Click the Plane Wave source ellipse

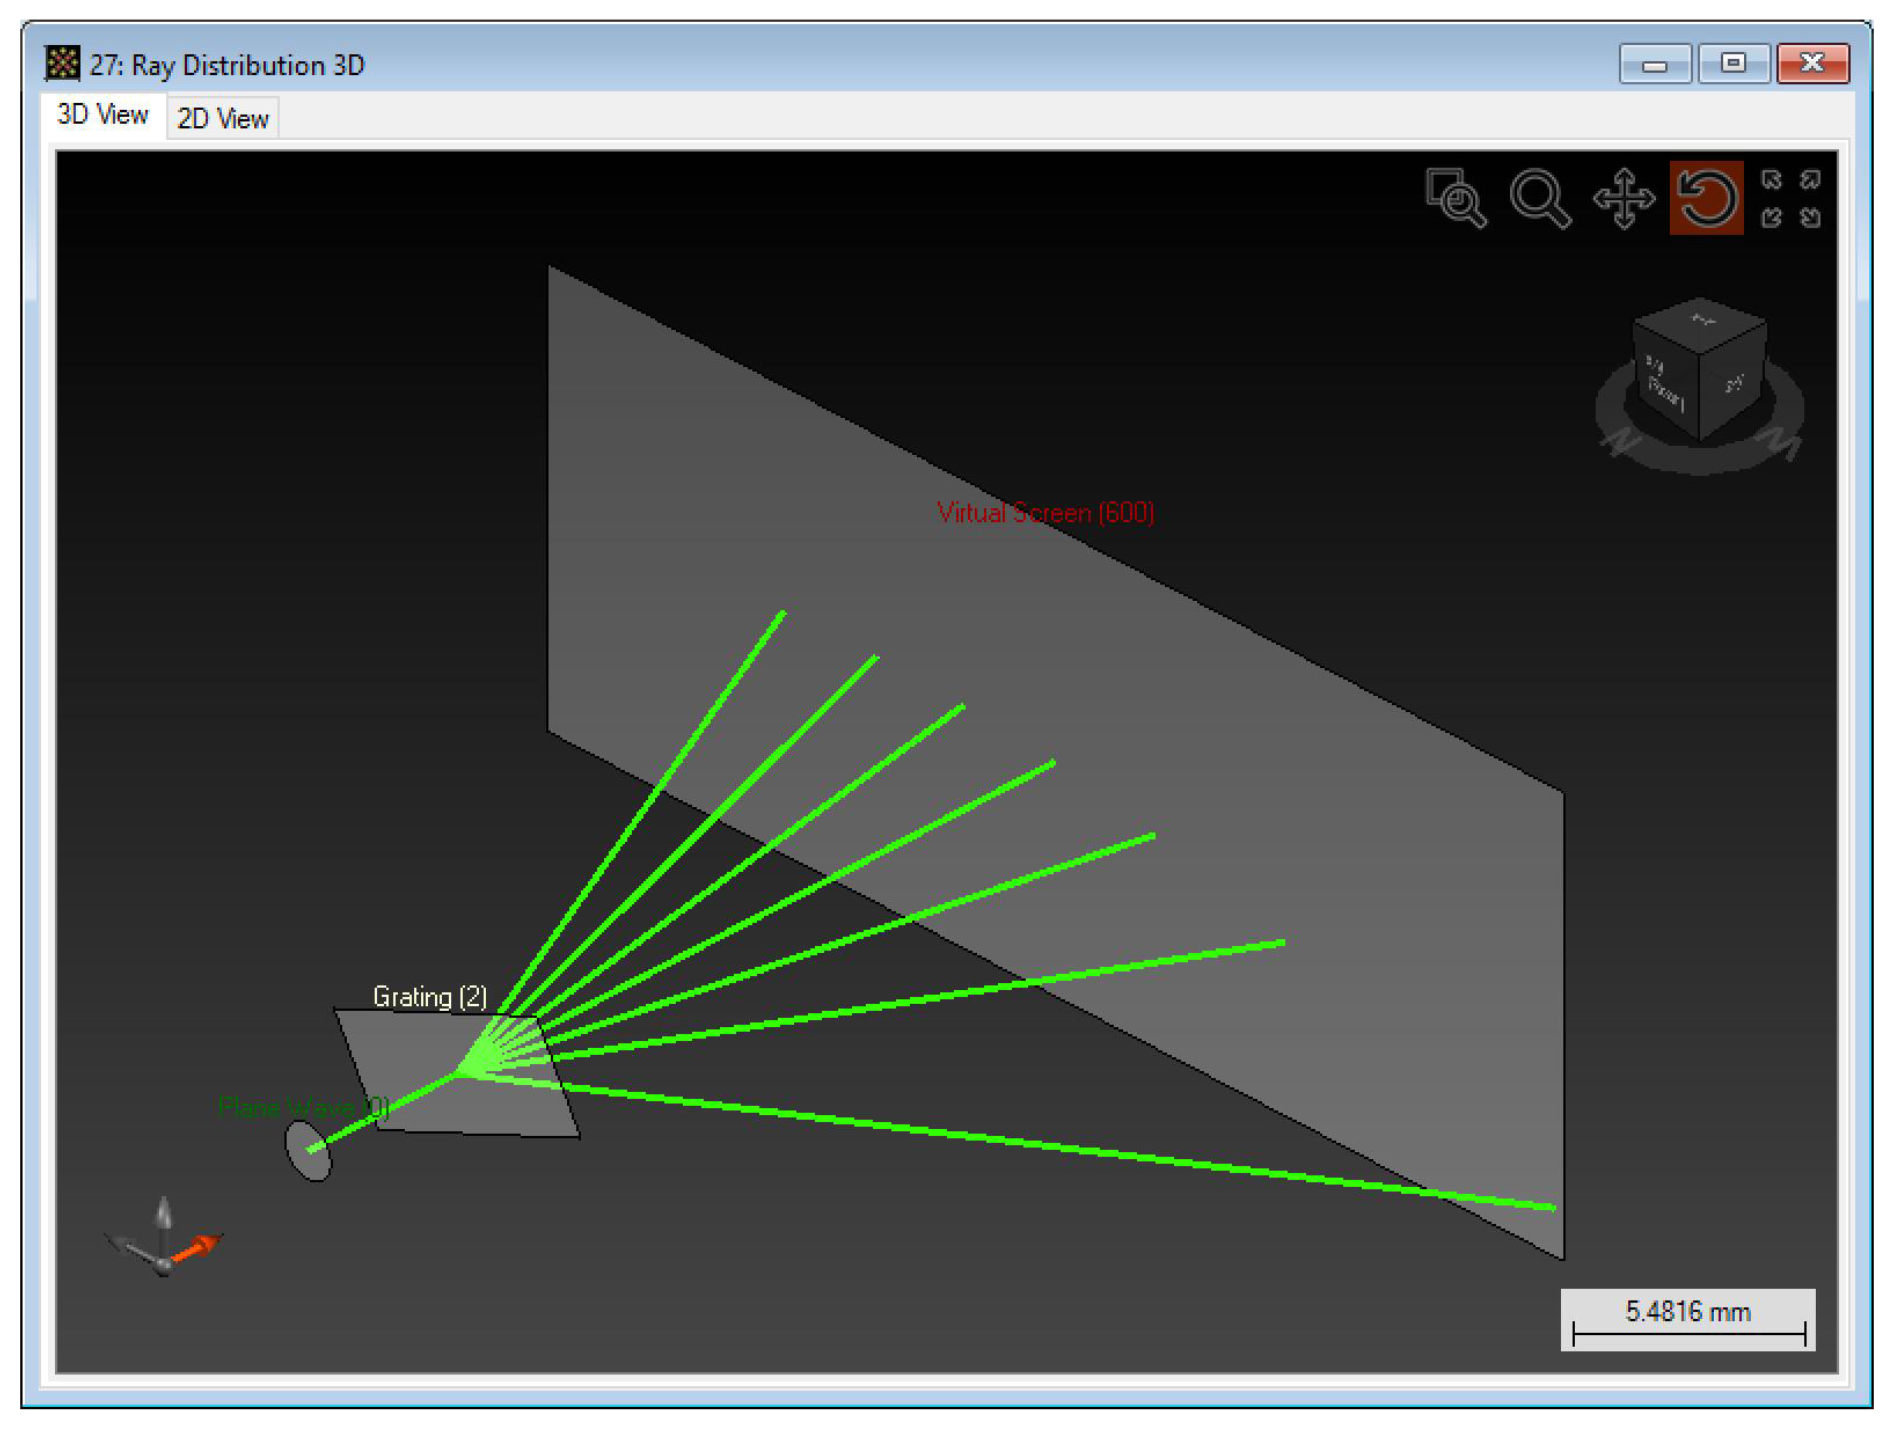(x=307, y=1151)
